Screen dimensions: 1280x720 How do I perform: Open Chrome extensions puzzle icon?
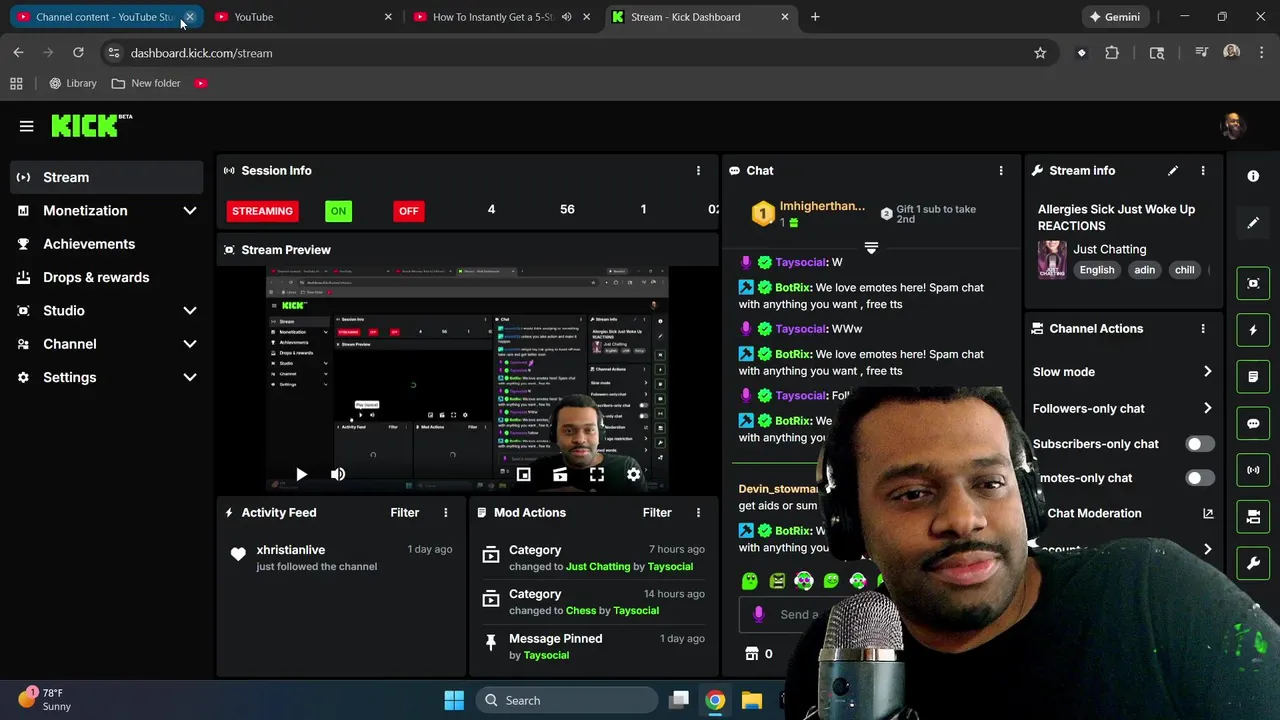coord(1112,53)
